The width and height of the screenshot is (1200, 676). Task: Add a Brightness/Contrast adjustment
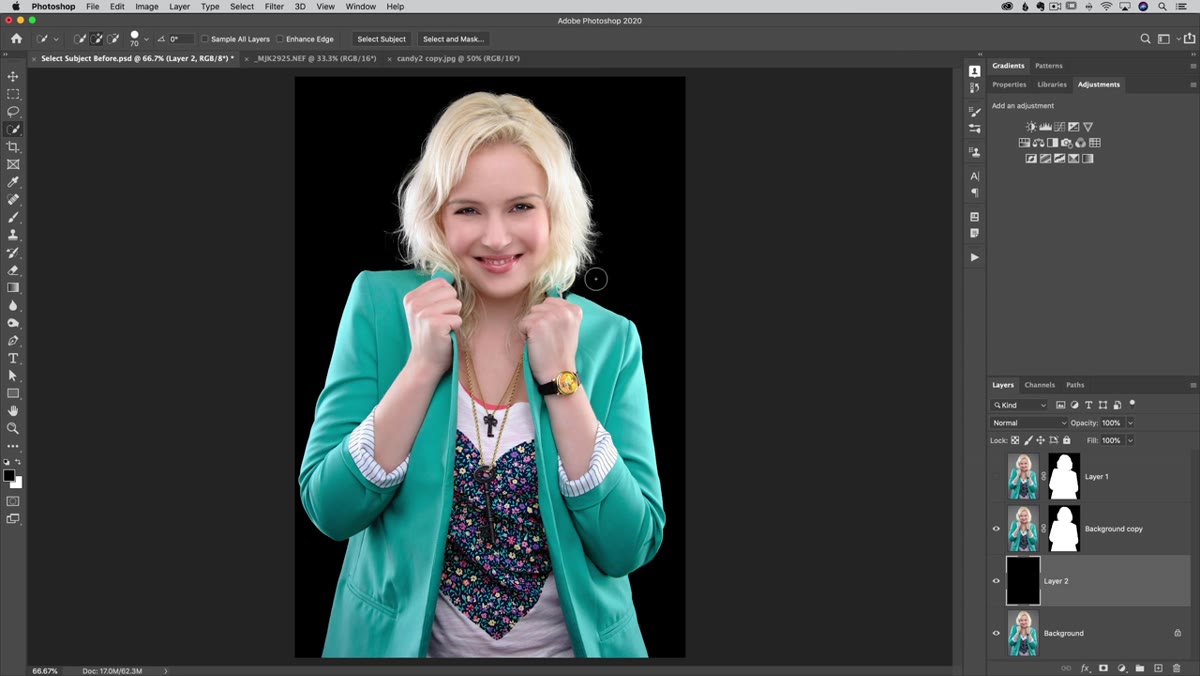tap(1031, 127)
